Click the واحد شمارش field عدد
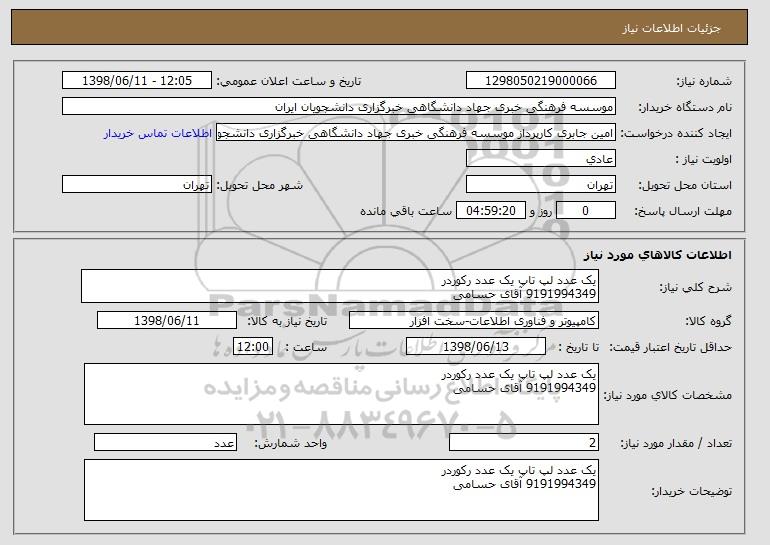 (165, 442)
